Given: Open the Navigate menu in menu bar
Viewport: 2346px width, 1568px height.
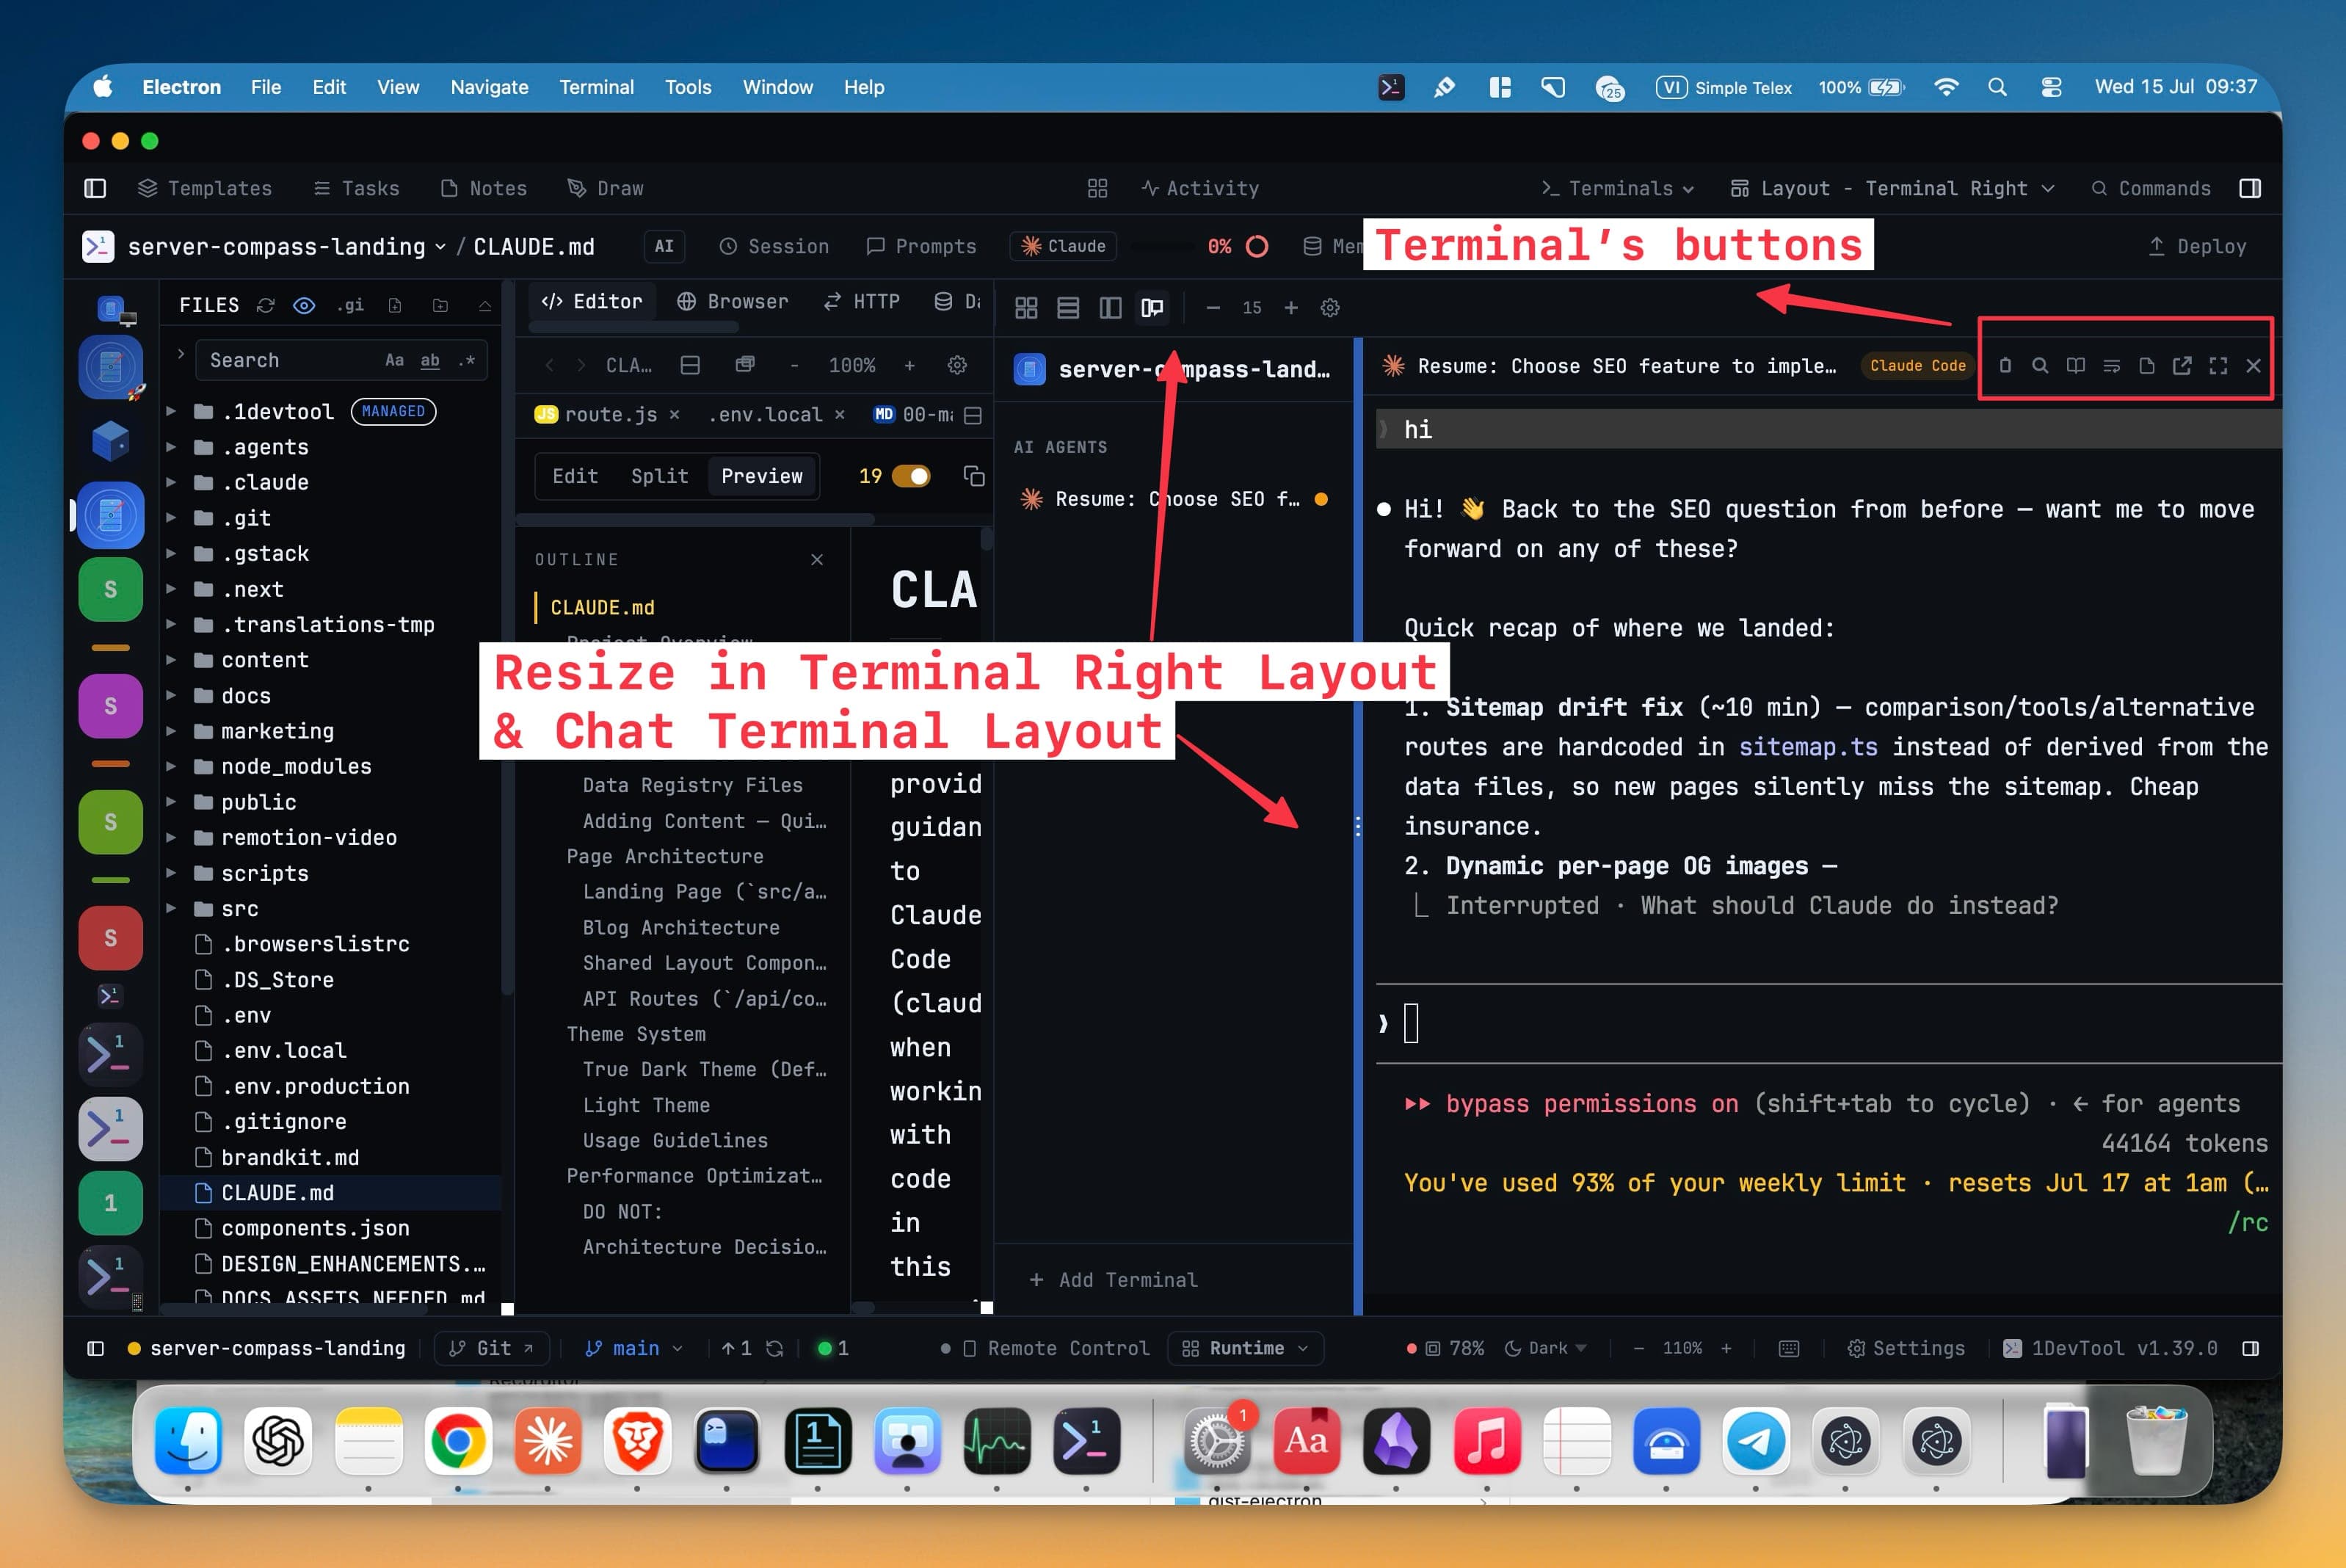Looking at the screenshot, I should [x=489, y=87].
